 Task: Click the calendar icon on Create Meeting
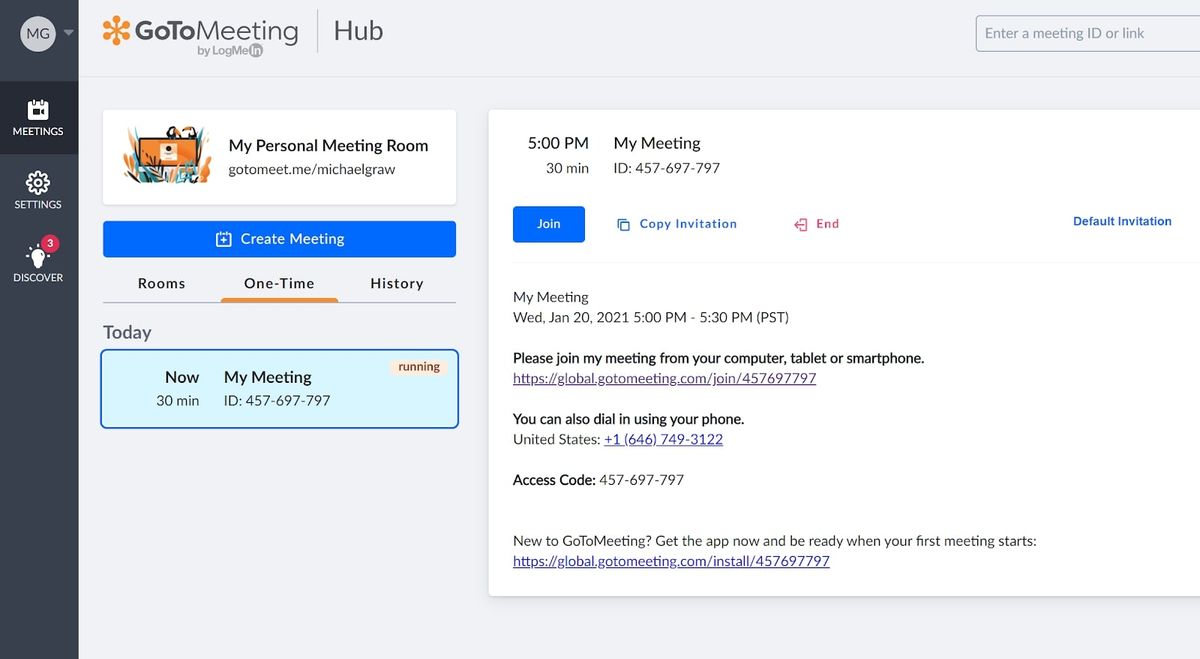click(222, 239)
